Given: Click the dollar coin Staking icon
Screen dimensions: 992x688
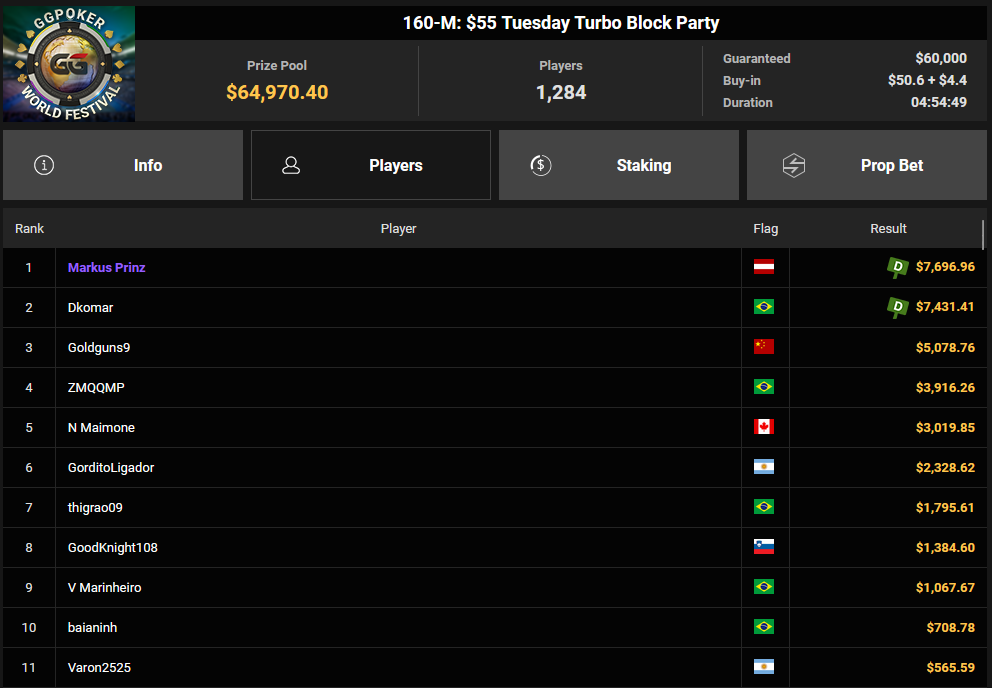Looking at the screenshot, I should [x=540, y=165].
